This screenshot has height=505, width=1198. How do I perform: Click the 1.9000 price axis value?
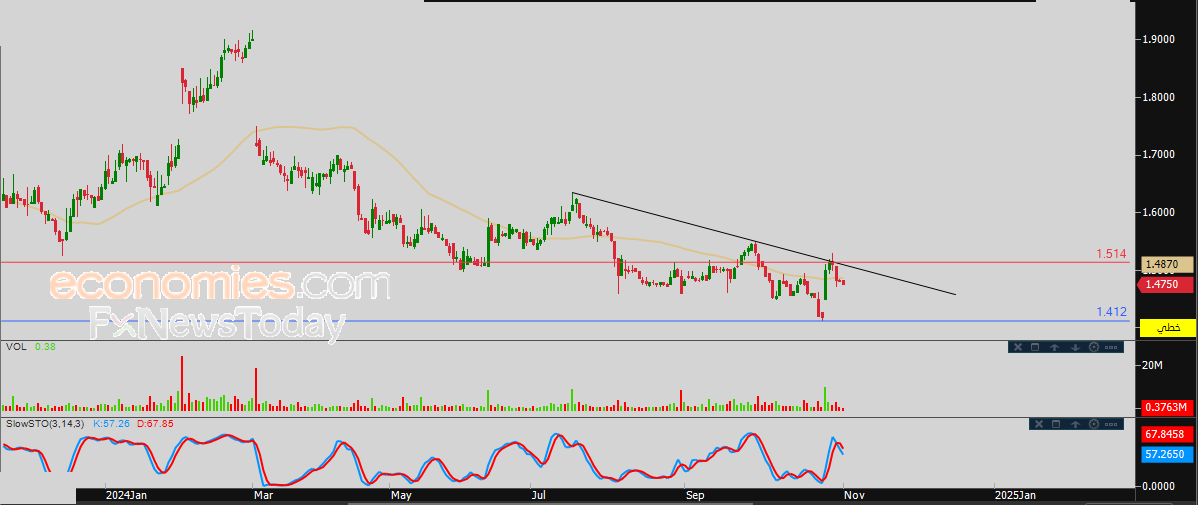1158,40
